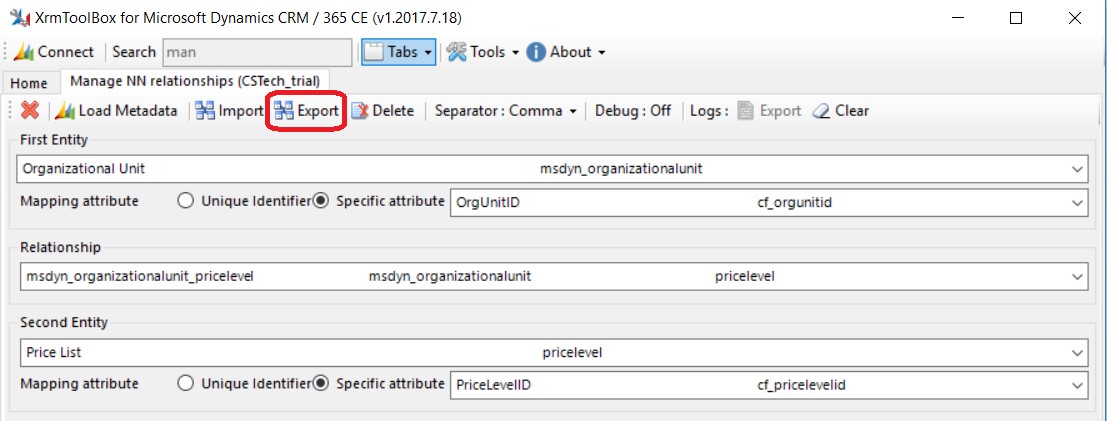1107x421 pixels.
Task: Click the Load Metadata icon
Action: coord(65,111)
